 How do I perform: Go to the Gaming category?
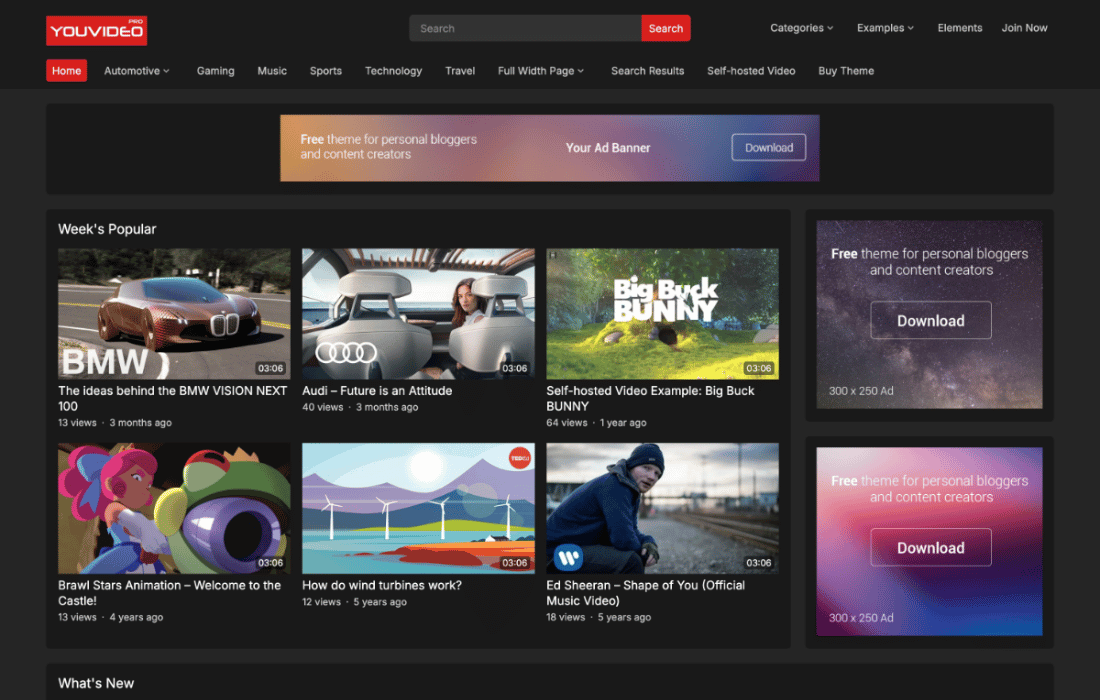point(215,71)
